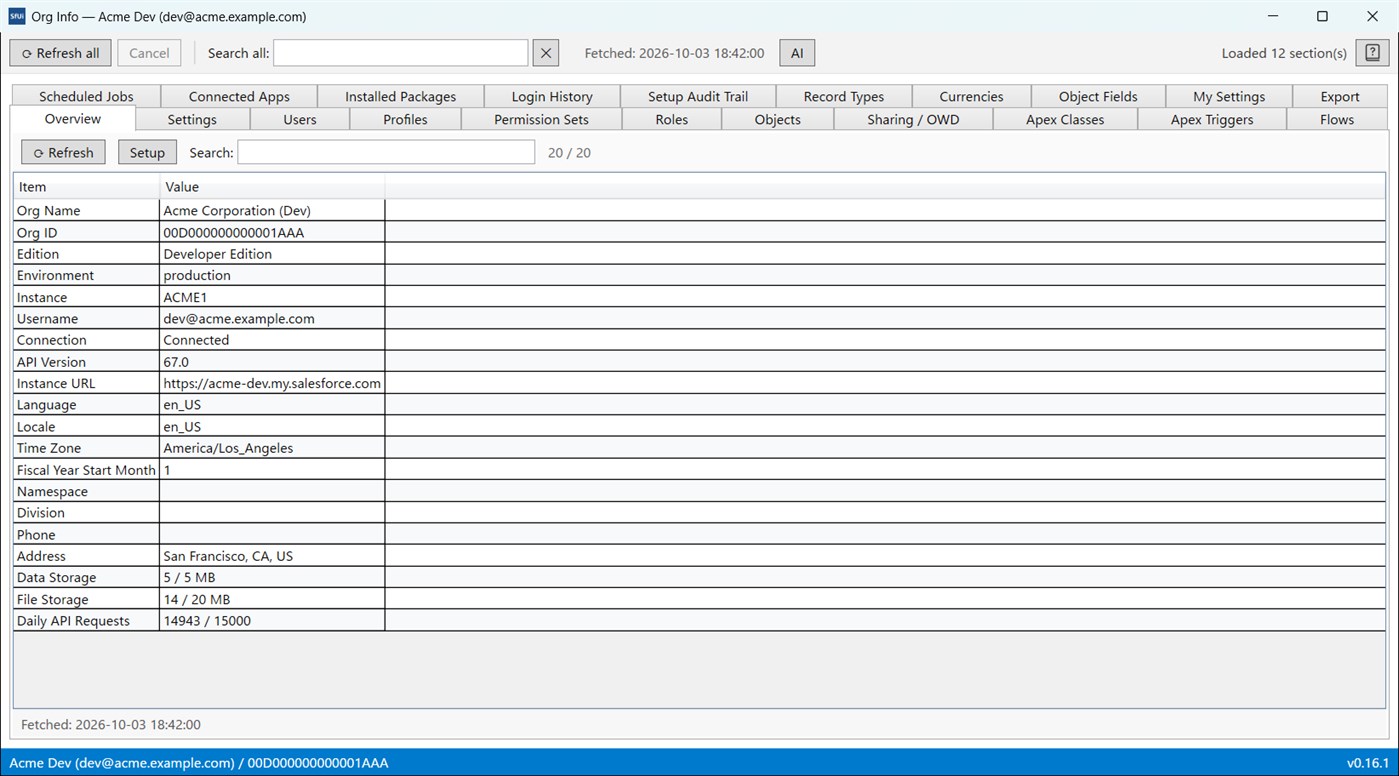Switch to the Objects tab
The image size is (1399, 776).
(778, 119)
